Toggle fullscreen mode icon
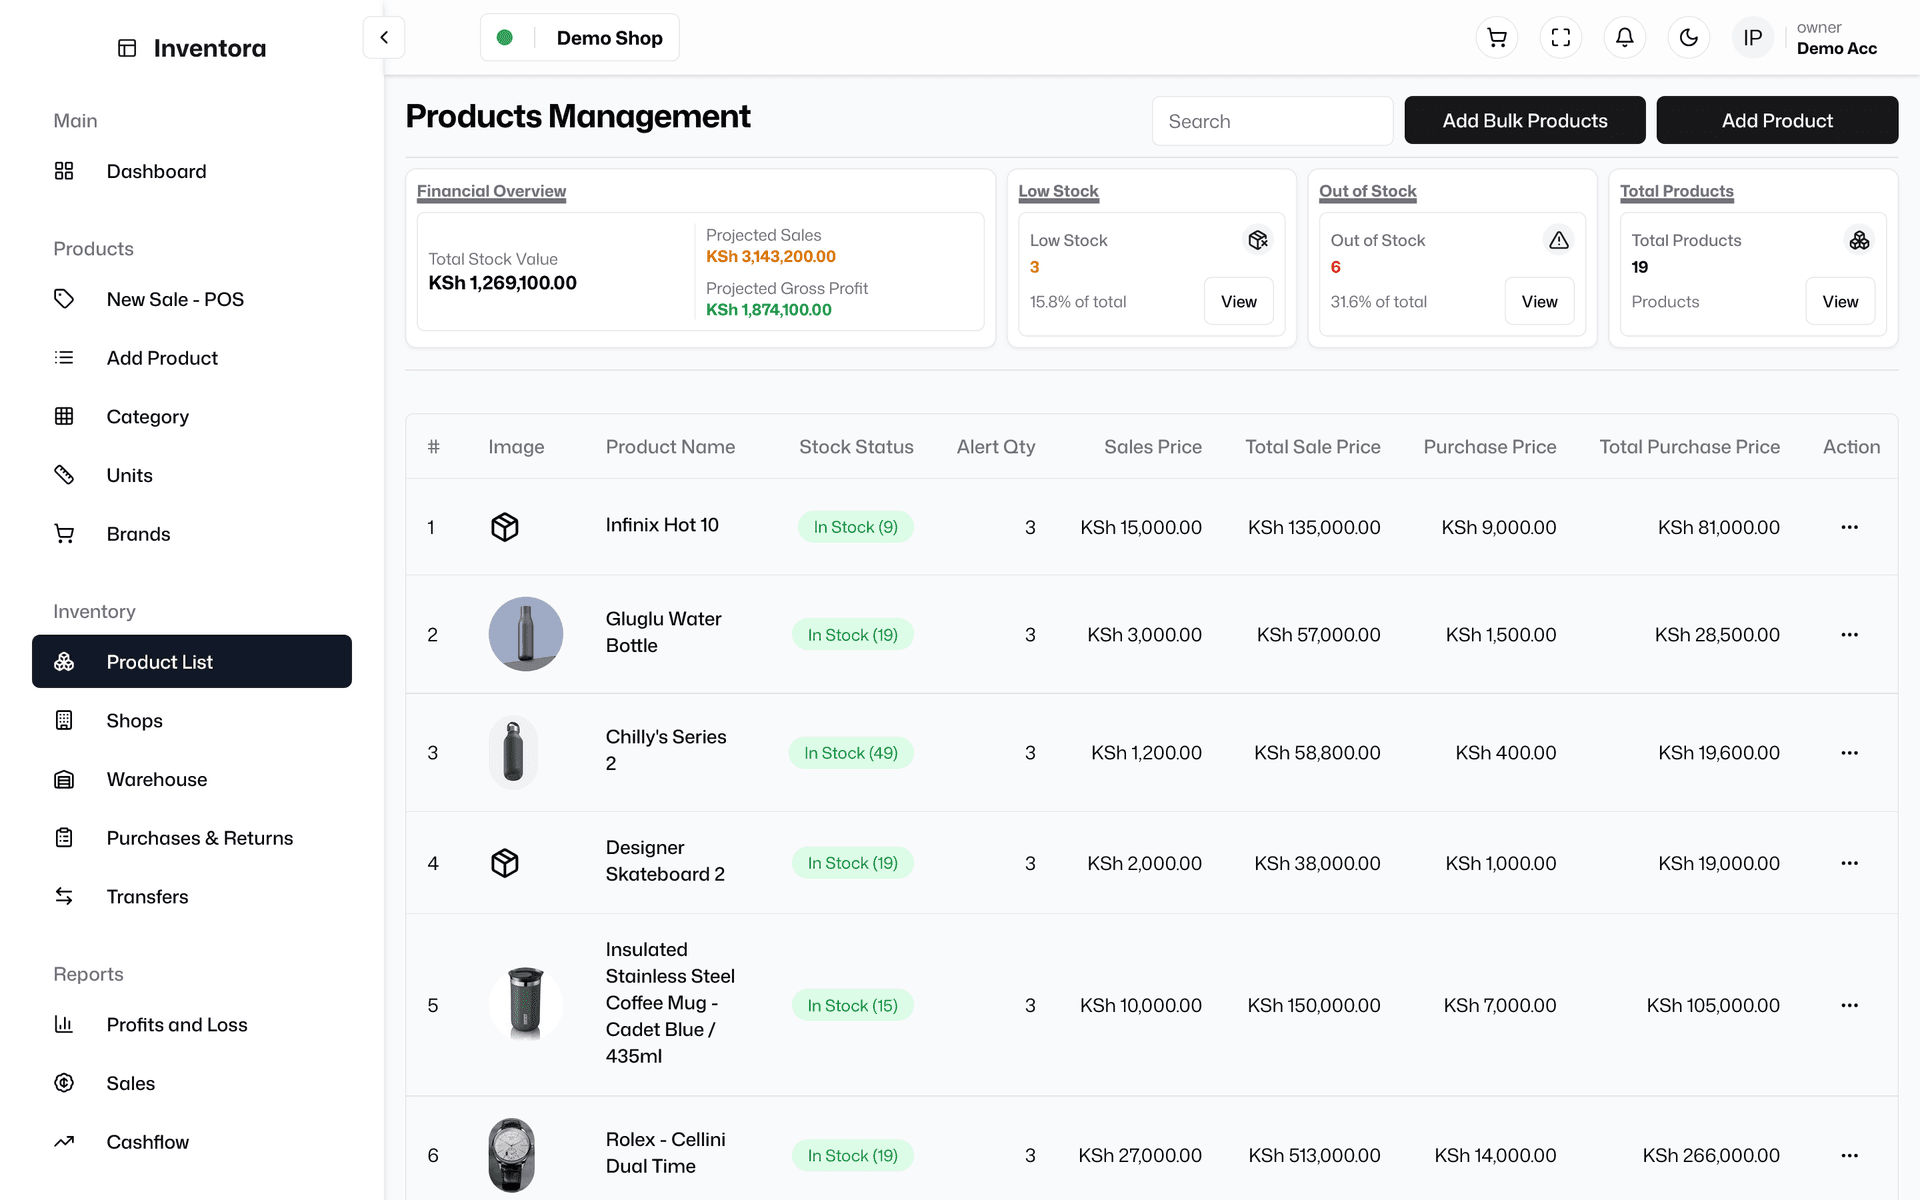 coord(1561,38)
